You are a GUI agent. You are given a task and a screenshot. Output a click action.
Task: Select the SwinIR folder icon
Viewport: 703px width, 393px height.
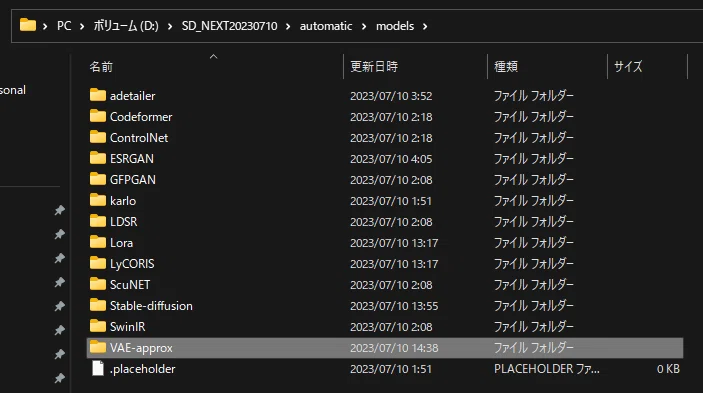(98, 326)
